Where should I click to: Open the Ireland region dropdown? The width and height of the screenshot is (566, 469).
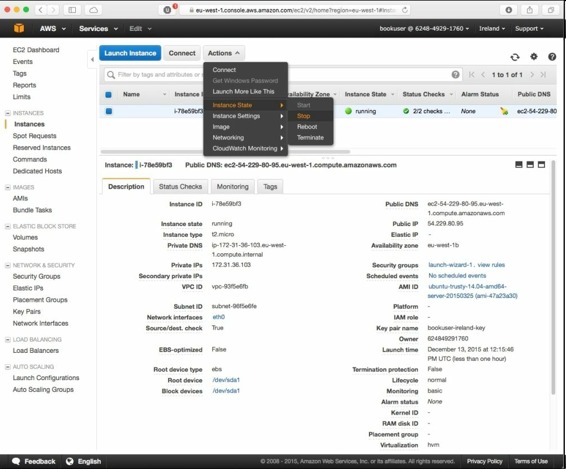[492, 29]
